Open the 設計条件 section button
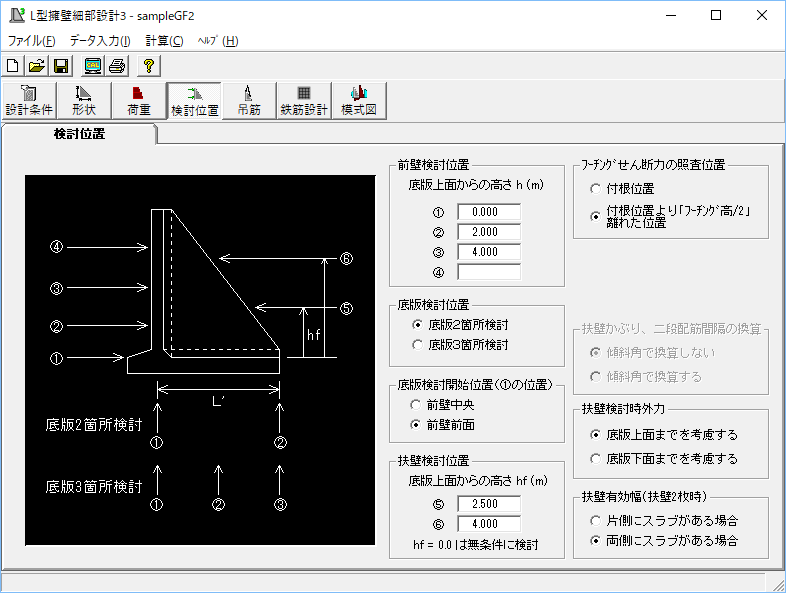786x593 pixels. point(29,101)
